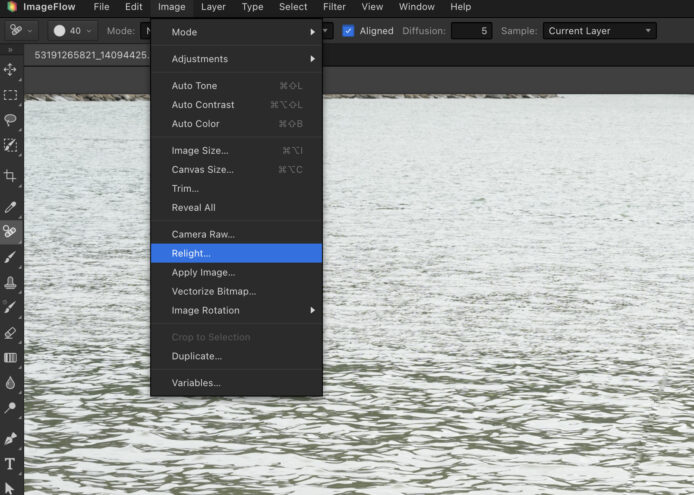
Task: Open the Type menu
Action: point(253,7)
